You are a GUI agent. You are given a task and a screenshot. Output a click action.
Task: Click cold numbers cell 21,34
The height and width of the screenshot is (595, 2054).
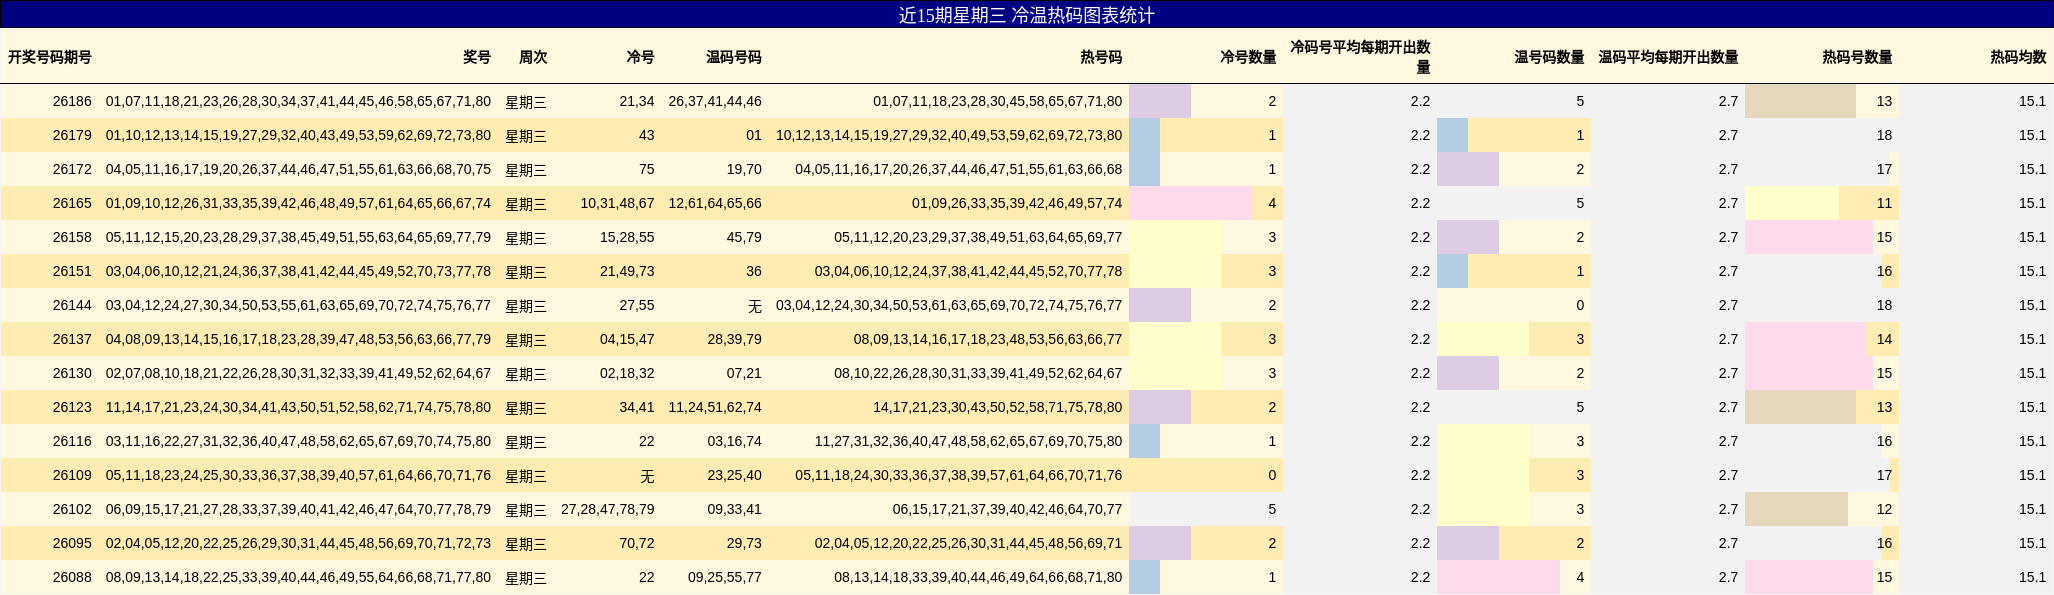(637, 101)
